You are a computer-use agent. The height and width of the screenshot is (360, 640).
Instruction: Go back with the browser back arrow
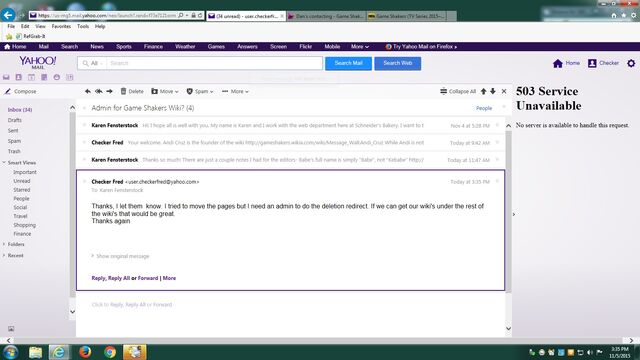coord(8,15)
